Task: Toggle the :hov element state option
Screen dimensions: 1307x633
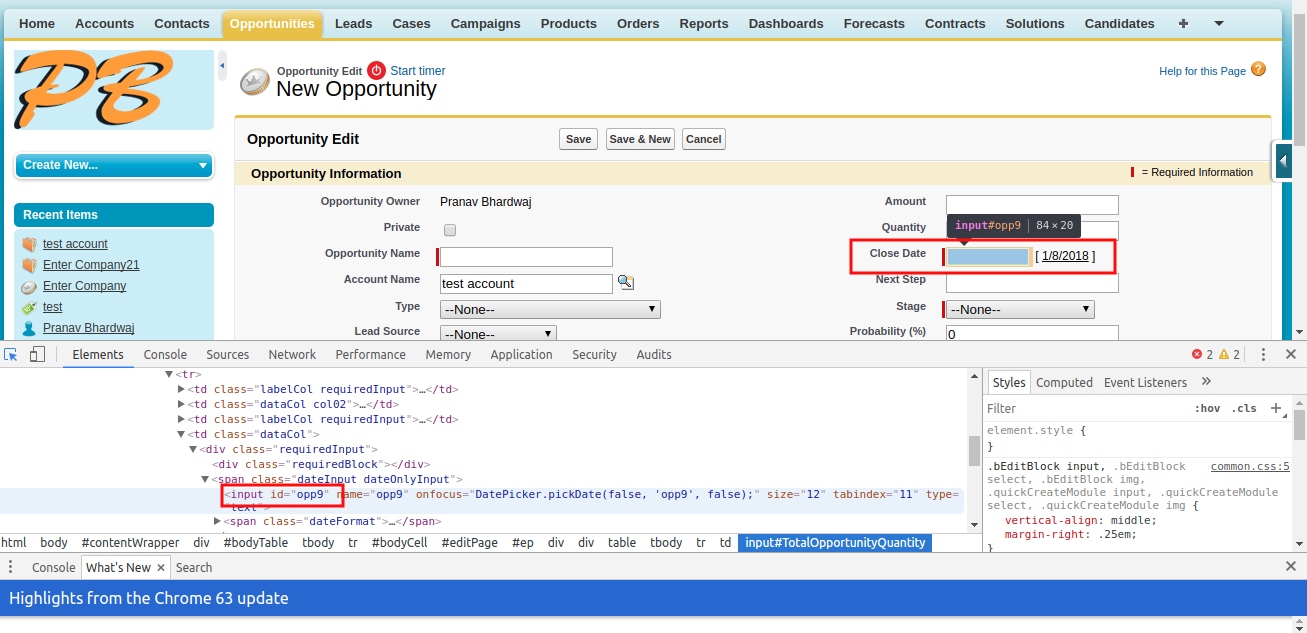Action: [1207, 408]
